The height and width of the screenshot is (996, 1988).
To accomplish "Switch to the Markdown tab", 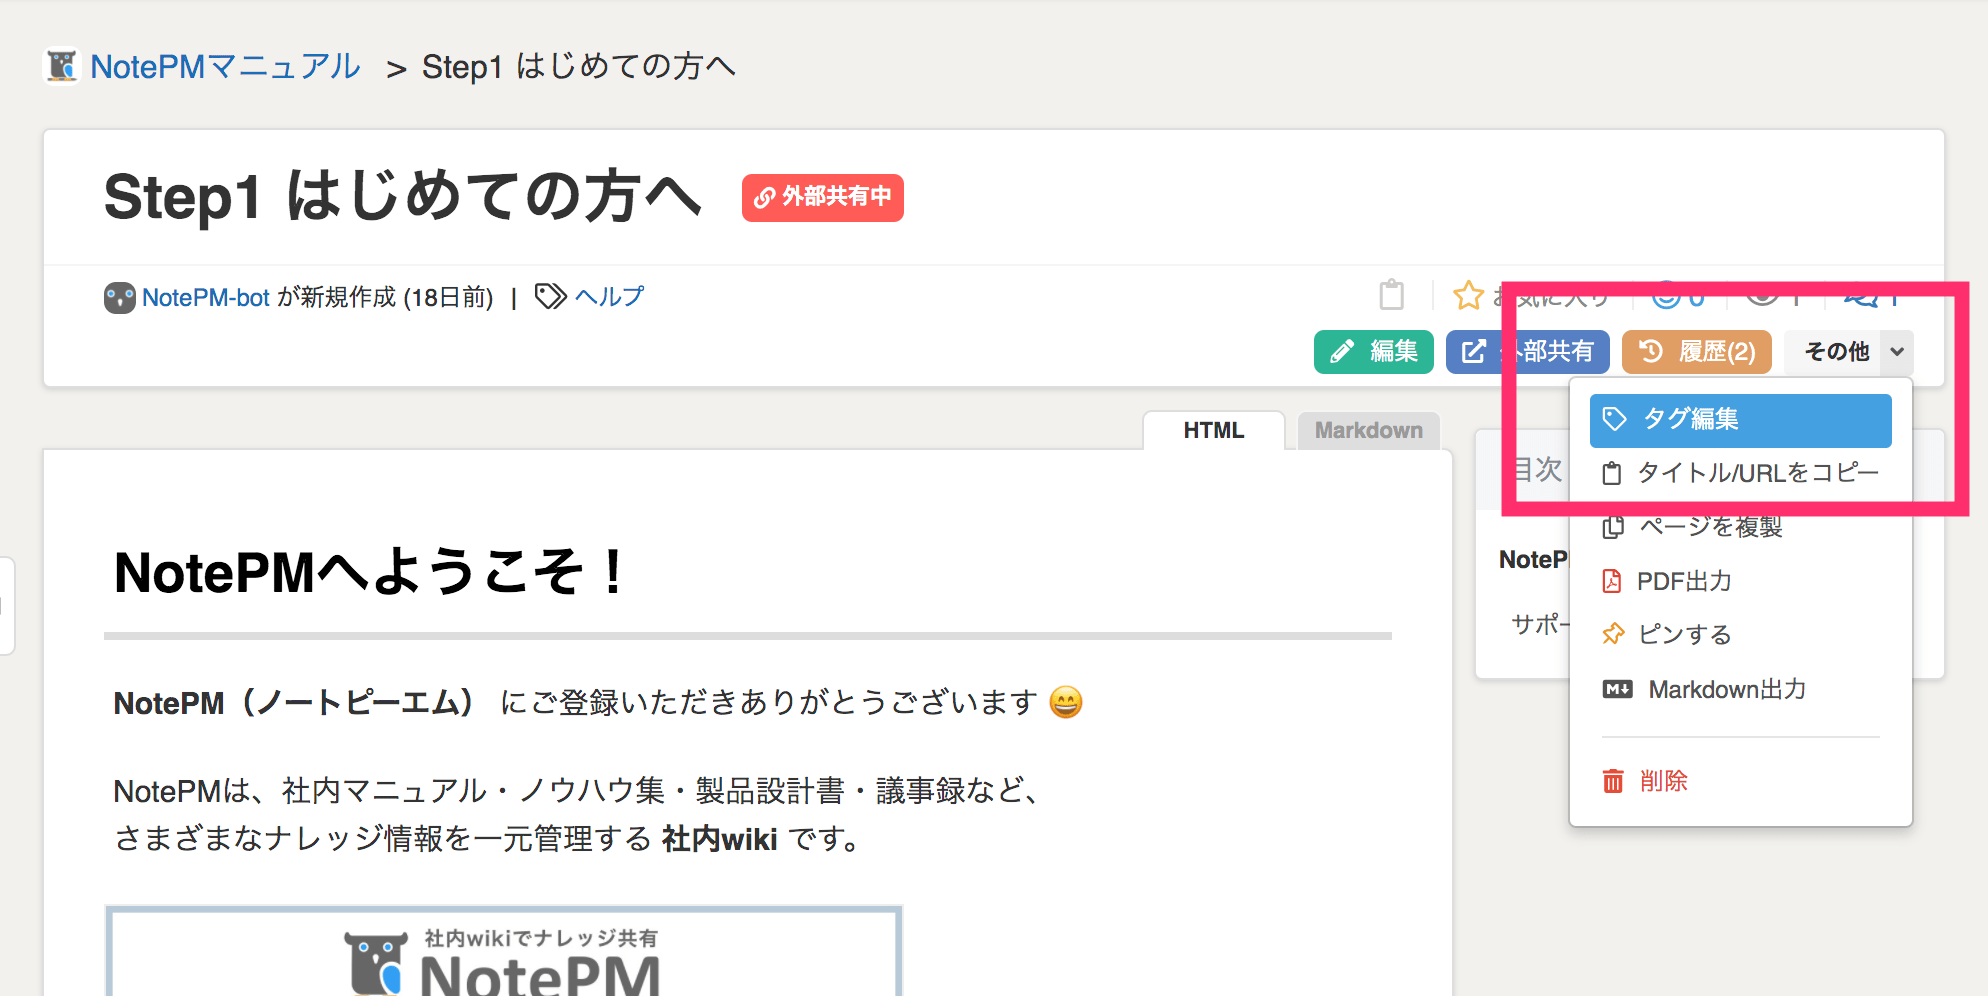I will click(x=1368, y=430).
